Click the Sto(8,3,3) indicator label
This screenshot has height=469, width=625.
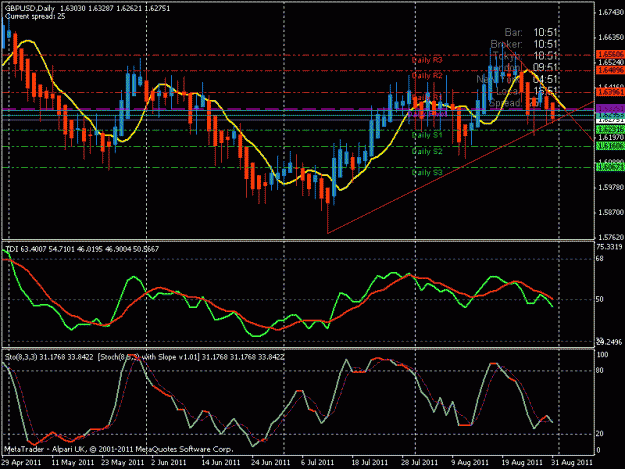[51, 357]
